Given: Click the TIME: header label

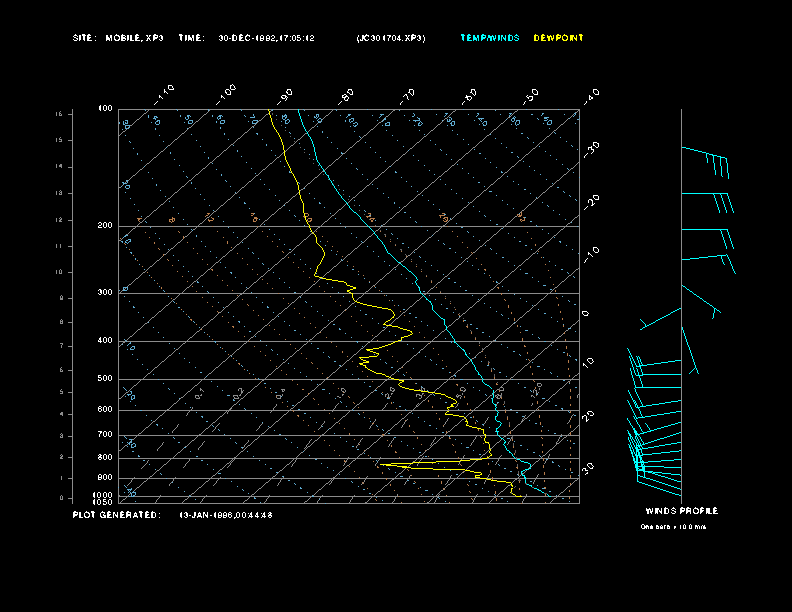Looking at the screenshot, I should pos(191,38).
